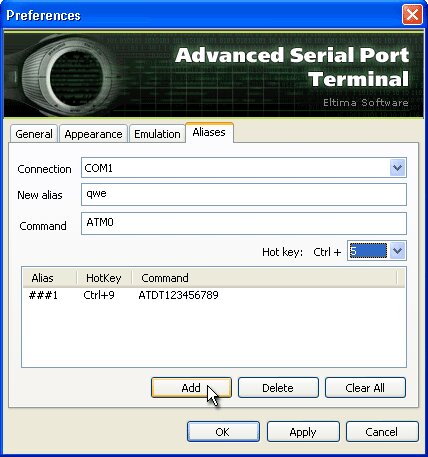Expand the Hot key dropdown arrow
The image size is (428, 457).
pos(397,251)
